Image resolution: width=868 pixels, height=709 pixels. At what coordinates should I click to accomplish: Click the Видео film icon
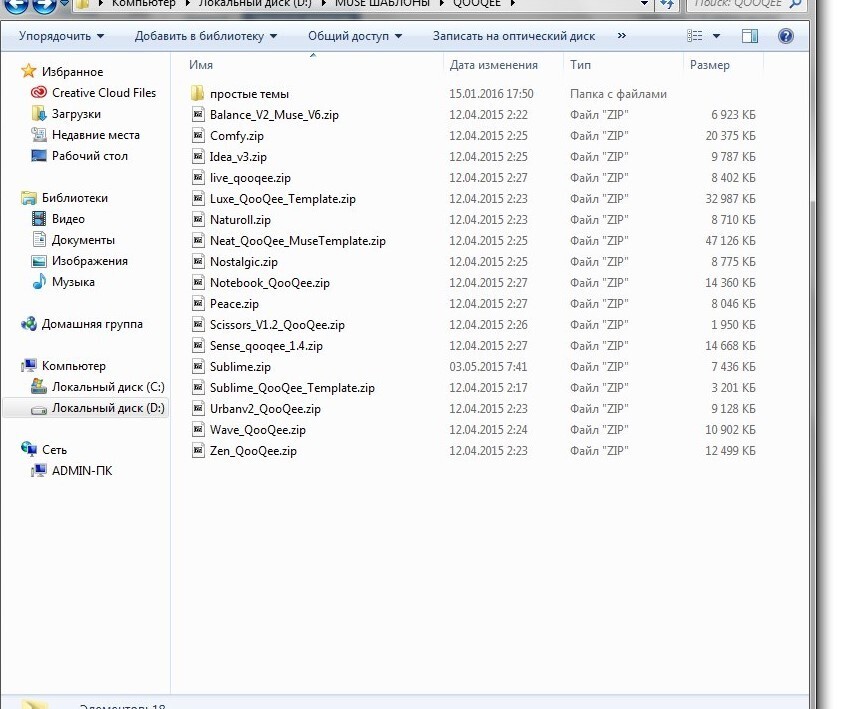pos(39,219)
